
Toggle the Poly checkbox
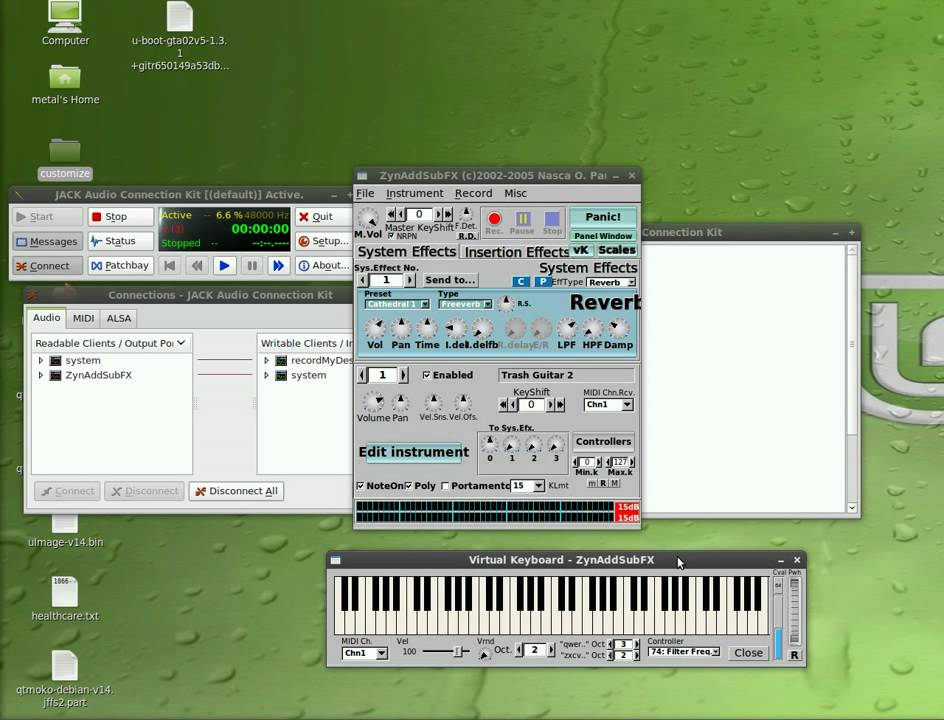click(409, 486)
